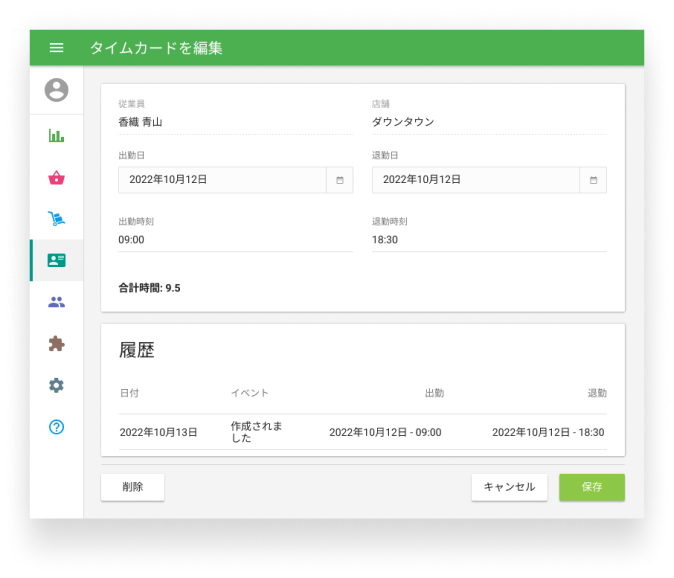Open the pink shopping basket icon
Image resolution: width=674 pixels, height=578 pixels.
click(56, 177)
